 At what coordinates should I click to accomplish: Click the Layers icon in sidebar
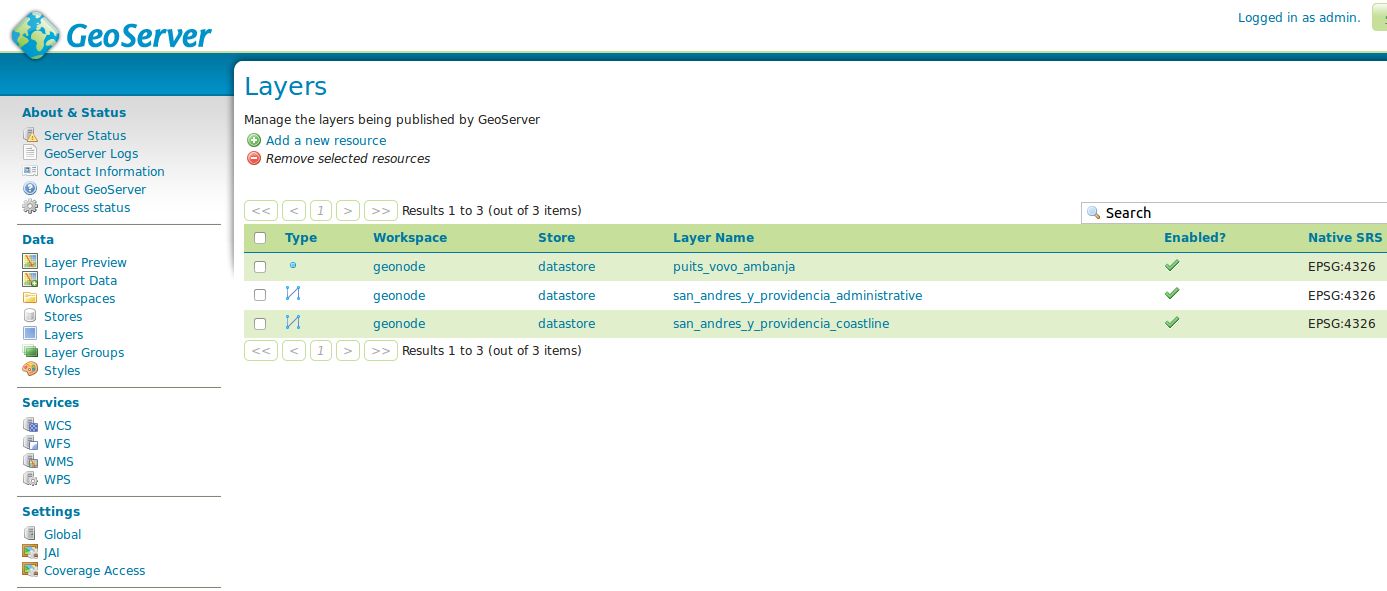[x=30, y=334]
